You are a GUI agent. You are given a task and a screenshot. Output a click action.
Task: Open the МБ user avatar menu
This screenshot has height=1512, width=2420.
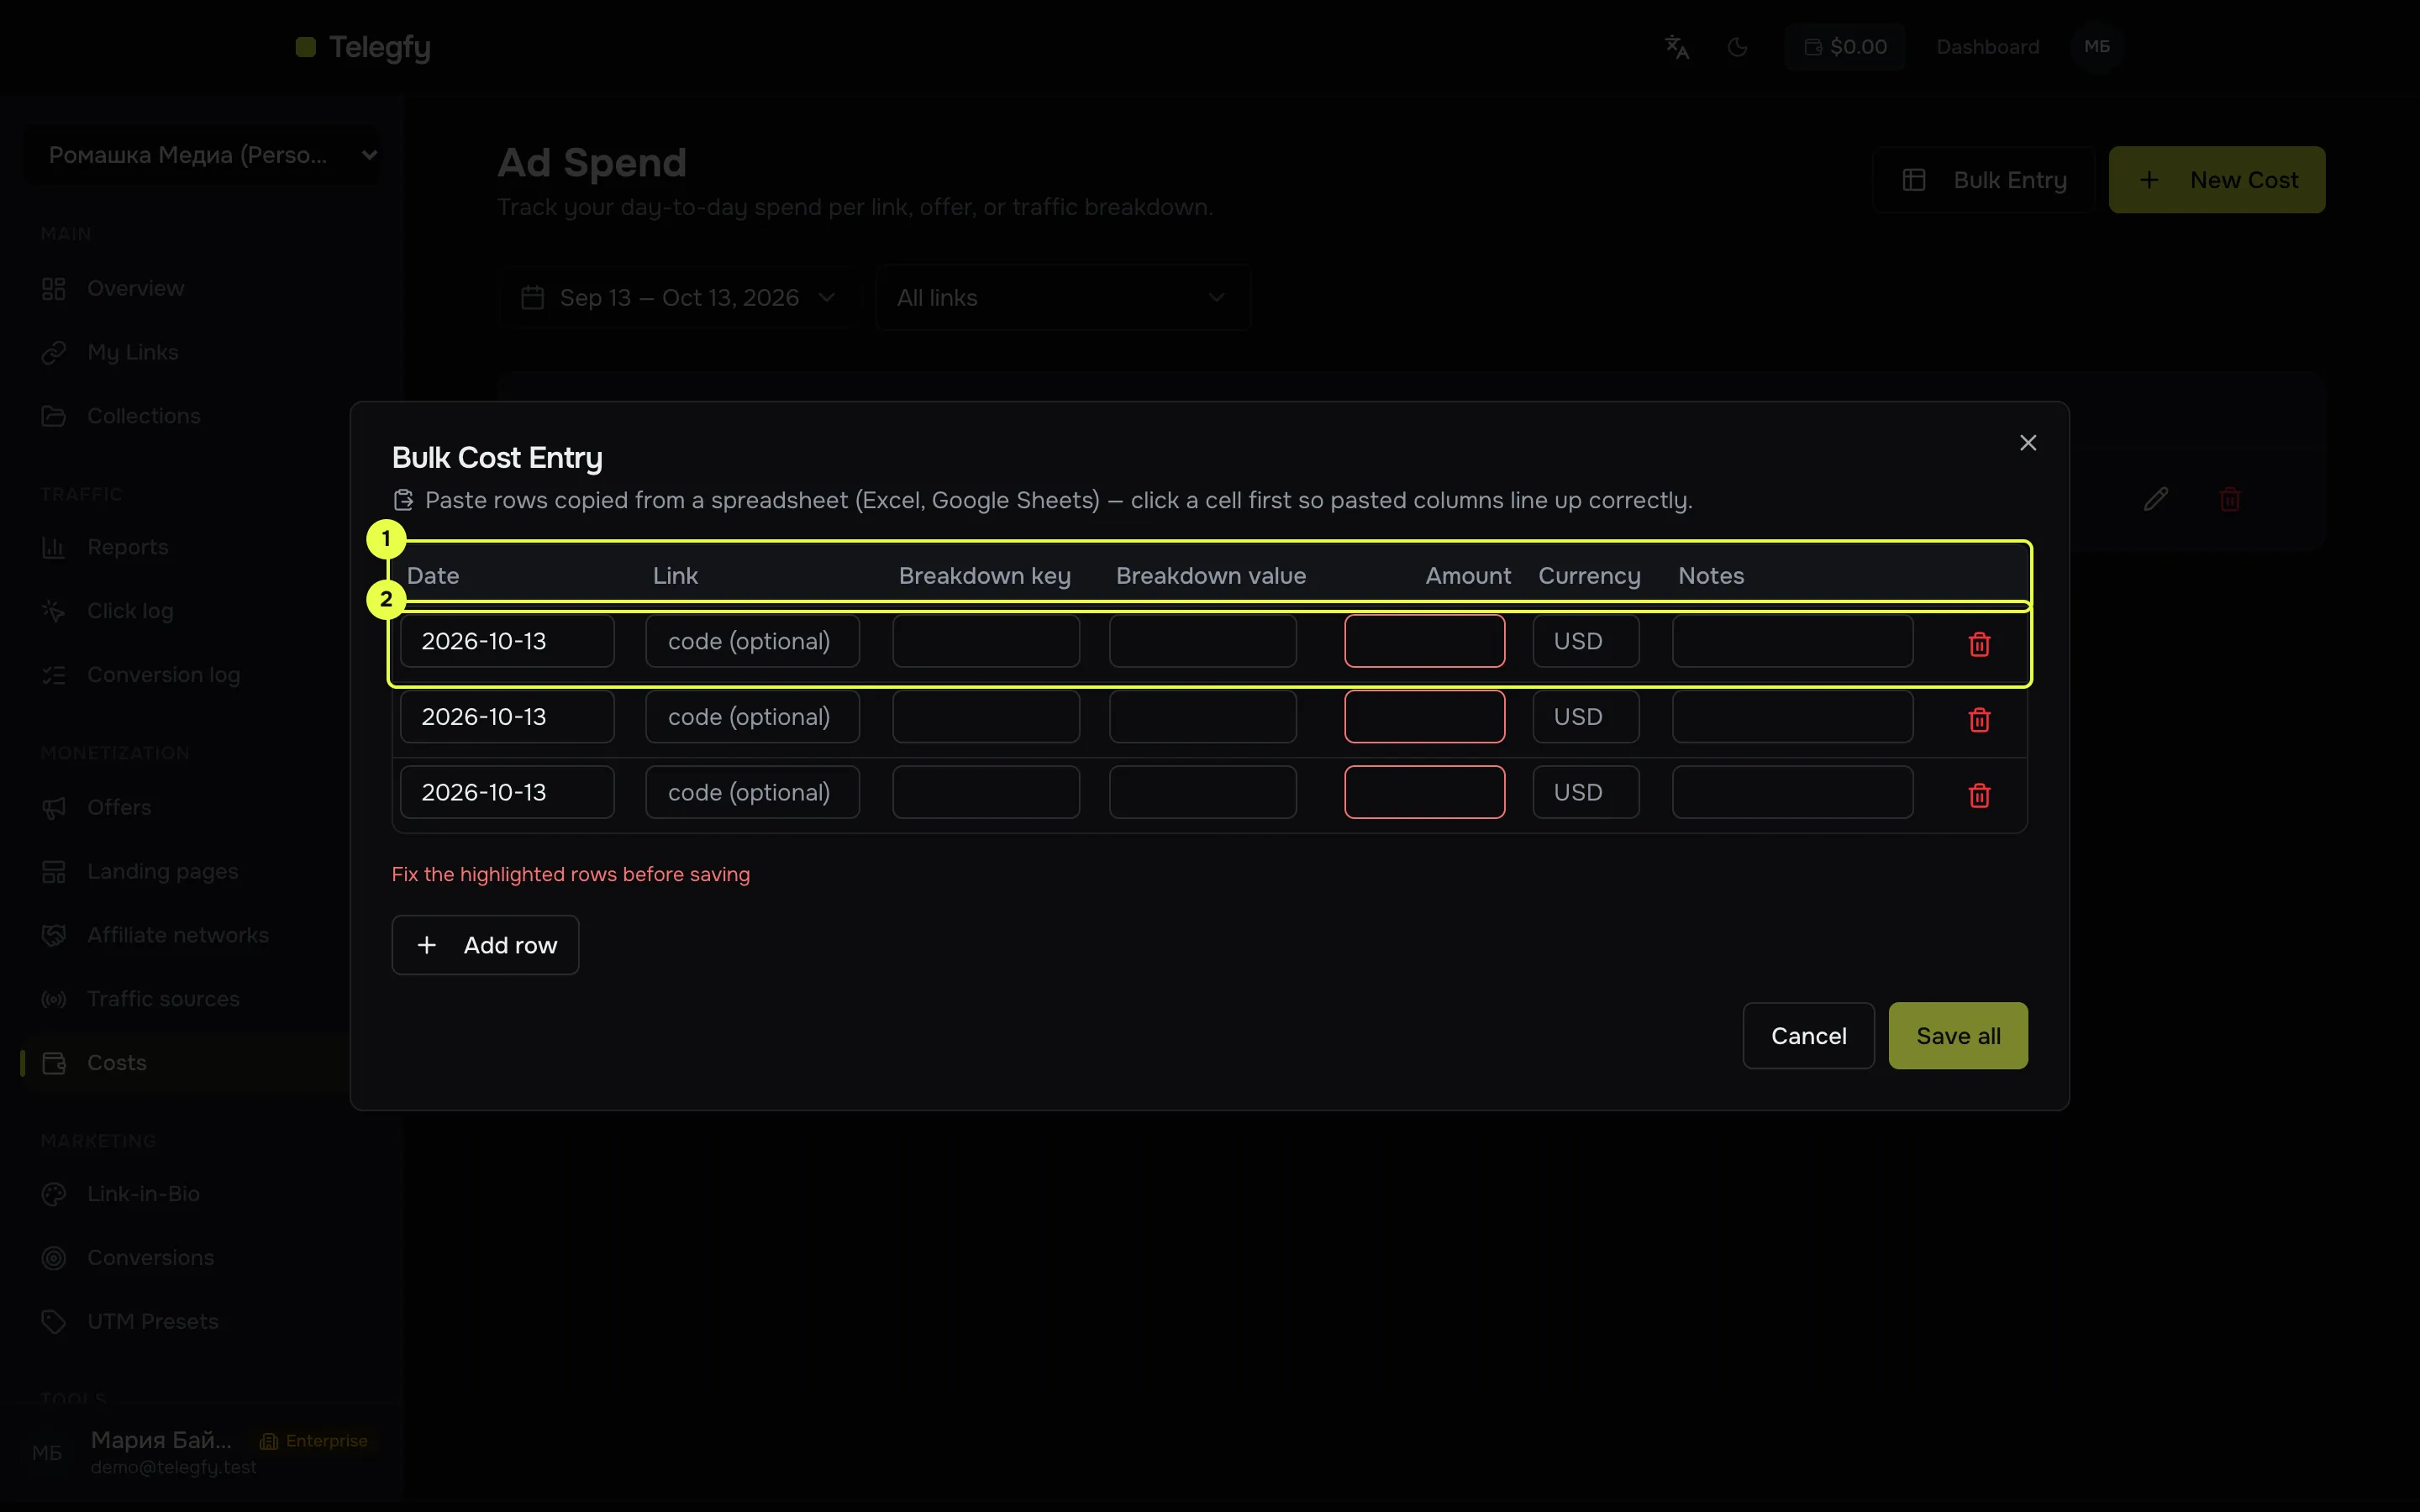coord(2097,47)
